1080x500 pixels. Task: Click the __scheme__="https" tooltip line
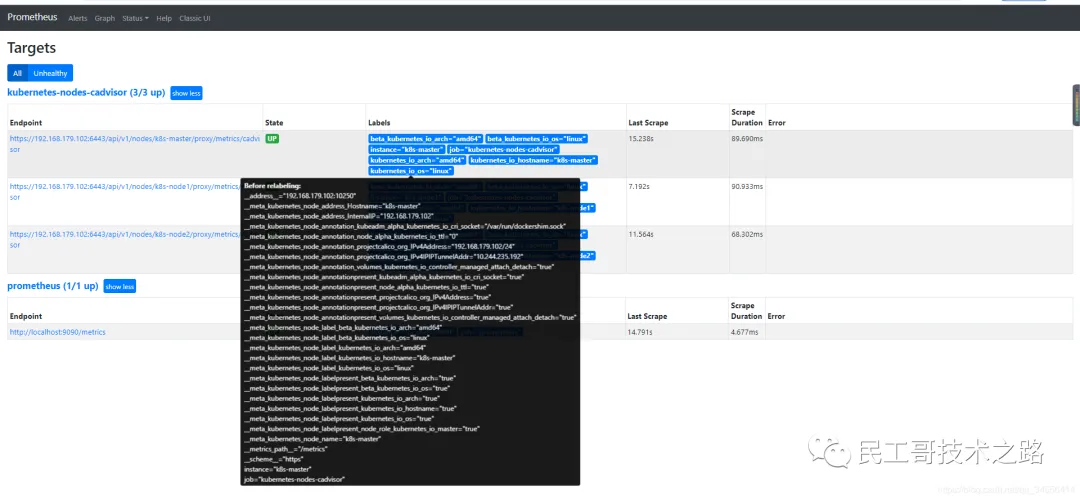click(x=272, y=459)
